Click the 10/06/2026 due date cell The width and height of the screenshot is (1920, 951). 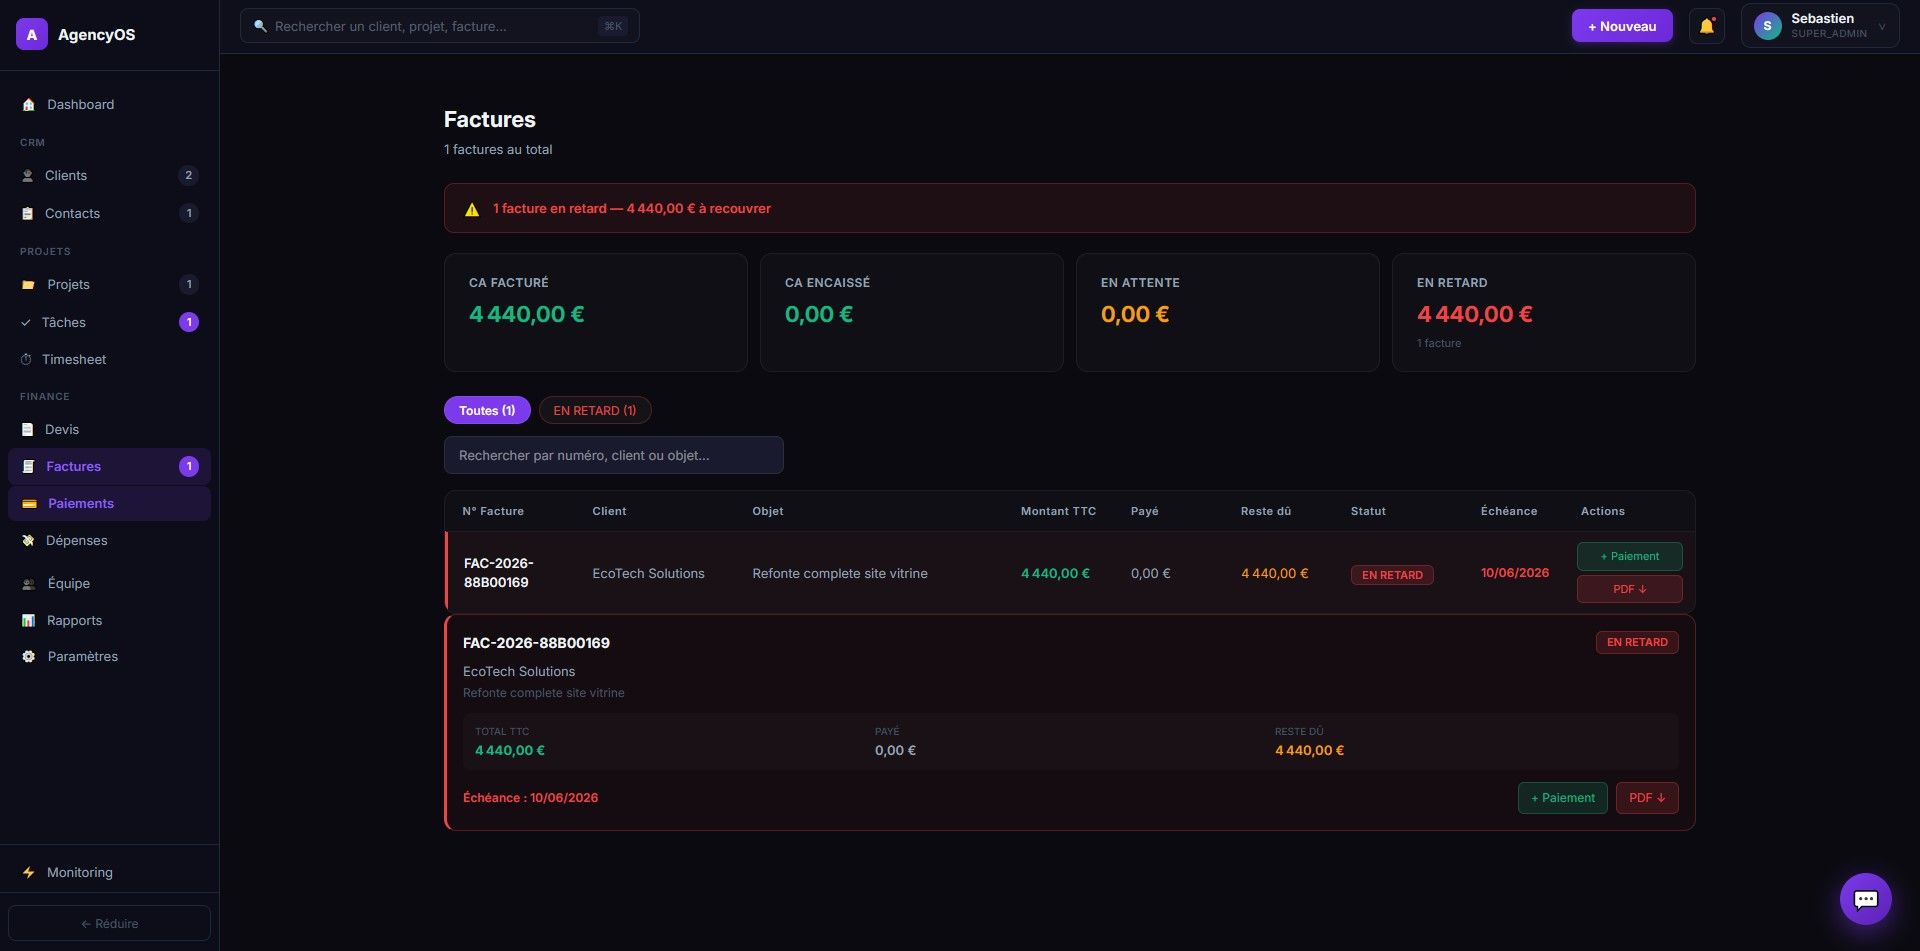(1515, 573)
